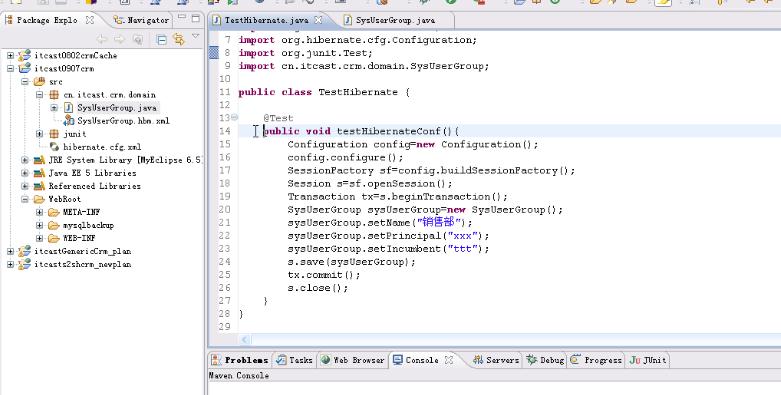Expand the itcasts2shcrm_newplan project
This screenshot has height=395, width=781.
coord(10,264)
